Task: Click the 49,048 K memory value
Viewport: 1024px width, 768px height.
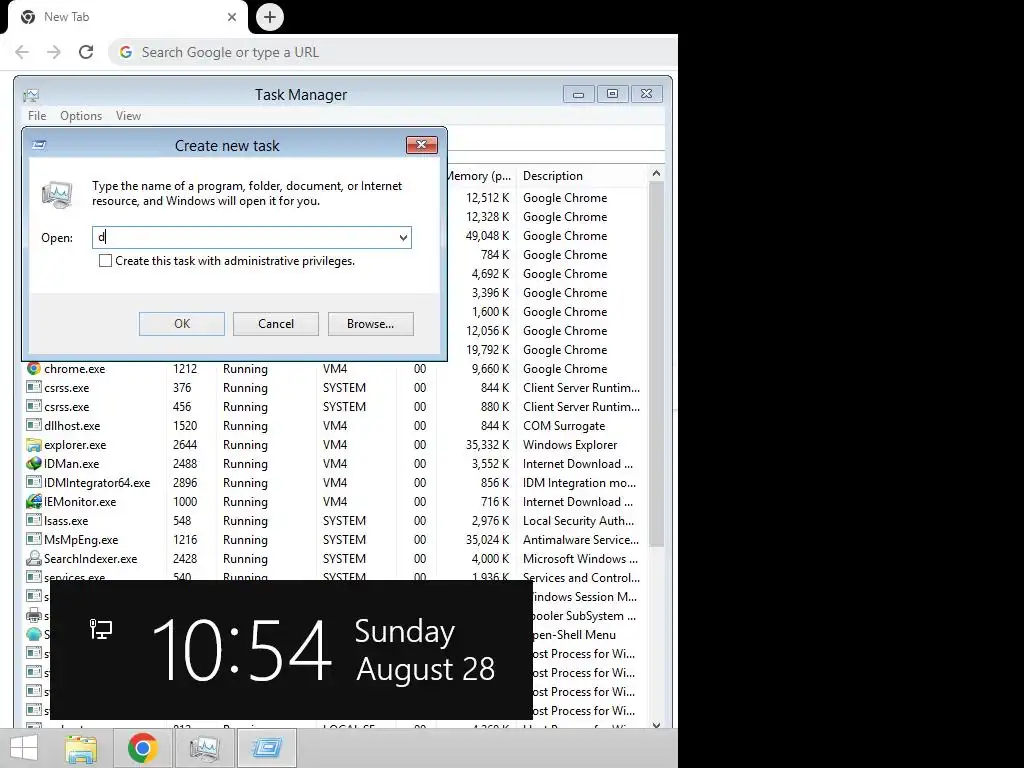Action: (487, 236)
